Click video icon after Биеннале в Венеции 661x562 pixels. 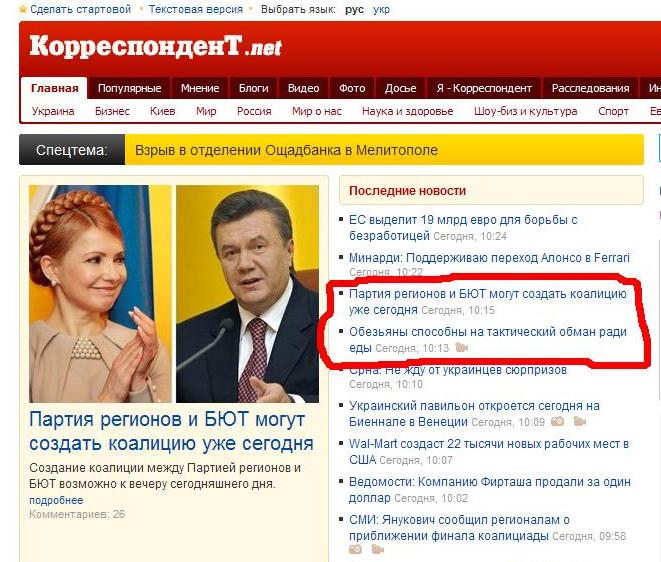(580, 421)
